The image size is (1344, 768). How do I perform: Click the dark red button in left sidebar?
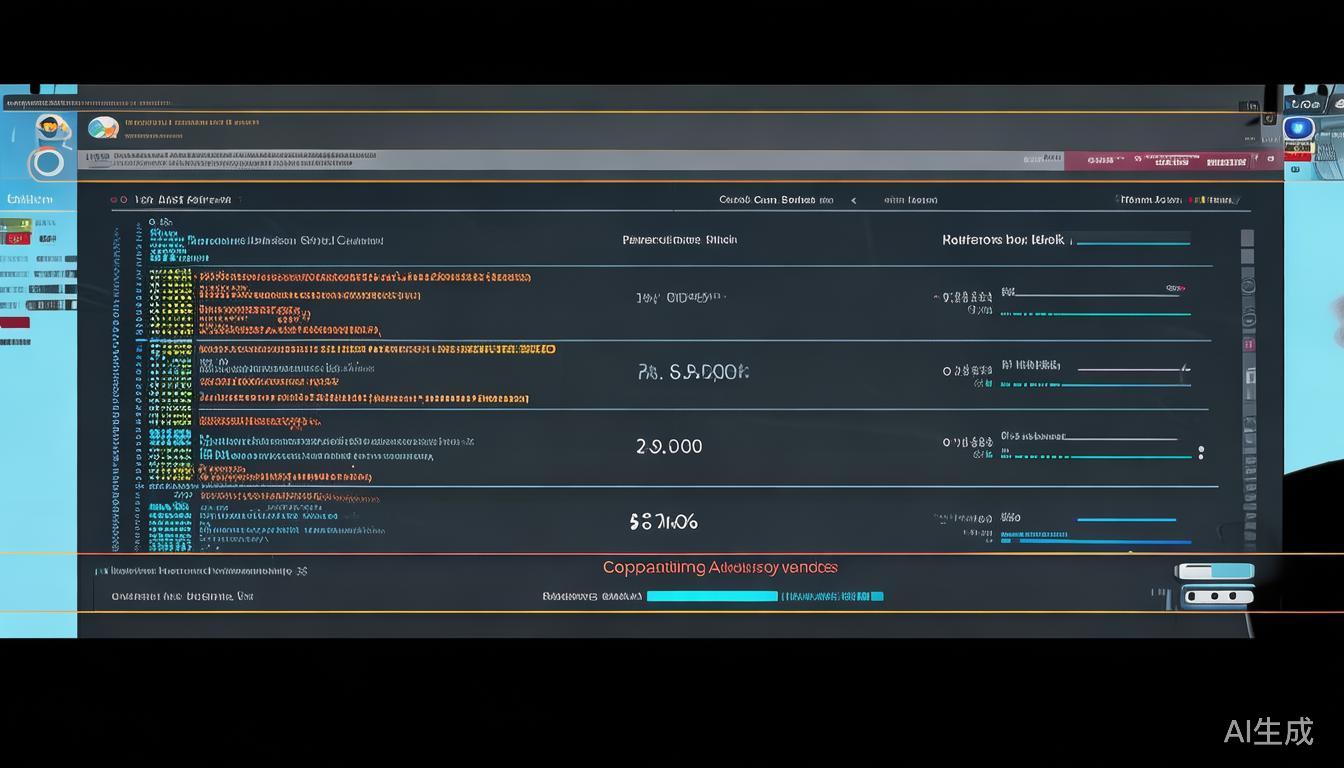(15, 322)
